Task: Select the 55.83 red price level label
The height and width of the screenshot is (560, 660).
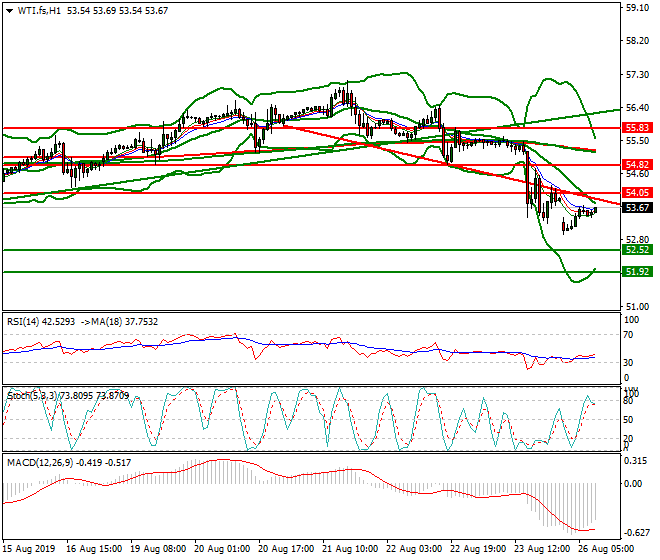Action: 637,128
